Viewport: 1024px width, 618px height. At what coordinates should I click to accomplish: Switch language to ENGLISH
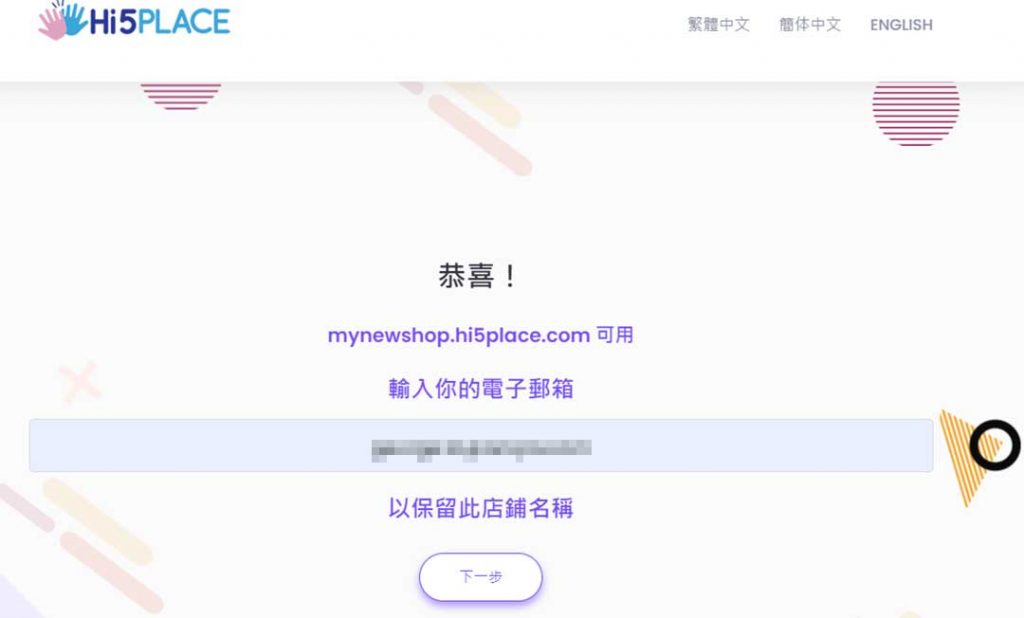(x=901, y=25)
